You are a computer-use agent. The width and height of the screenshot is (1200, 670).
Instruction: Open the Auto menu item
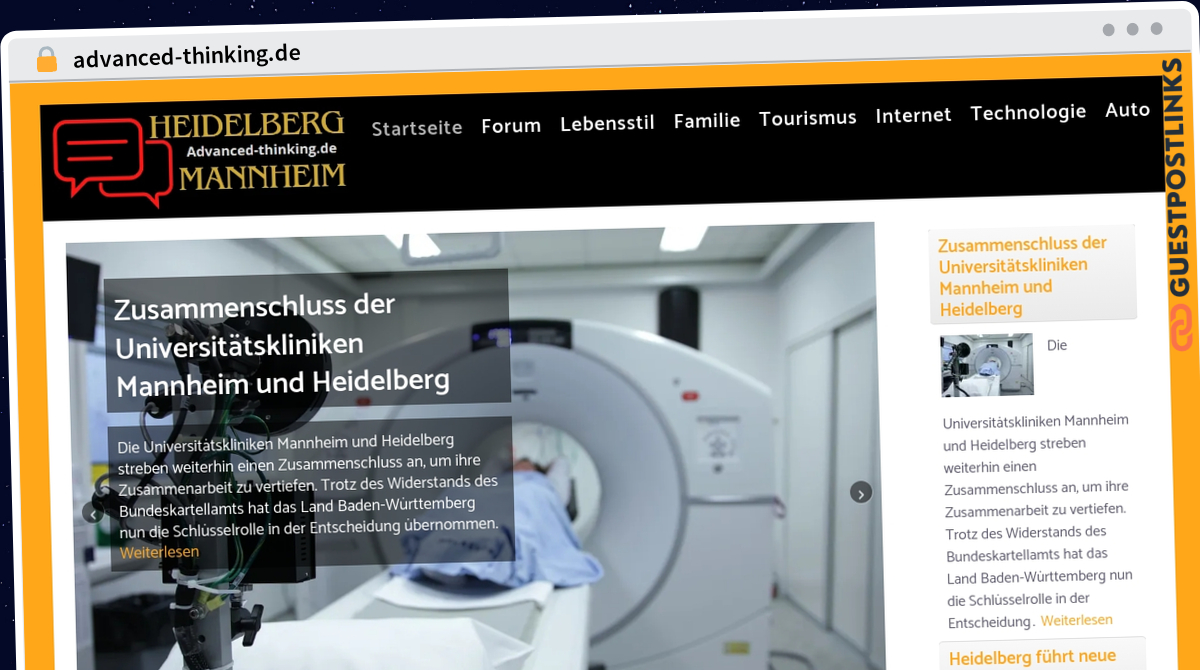1128,110
